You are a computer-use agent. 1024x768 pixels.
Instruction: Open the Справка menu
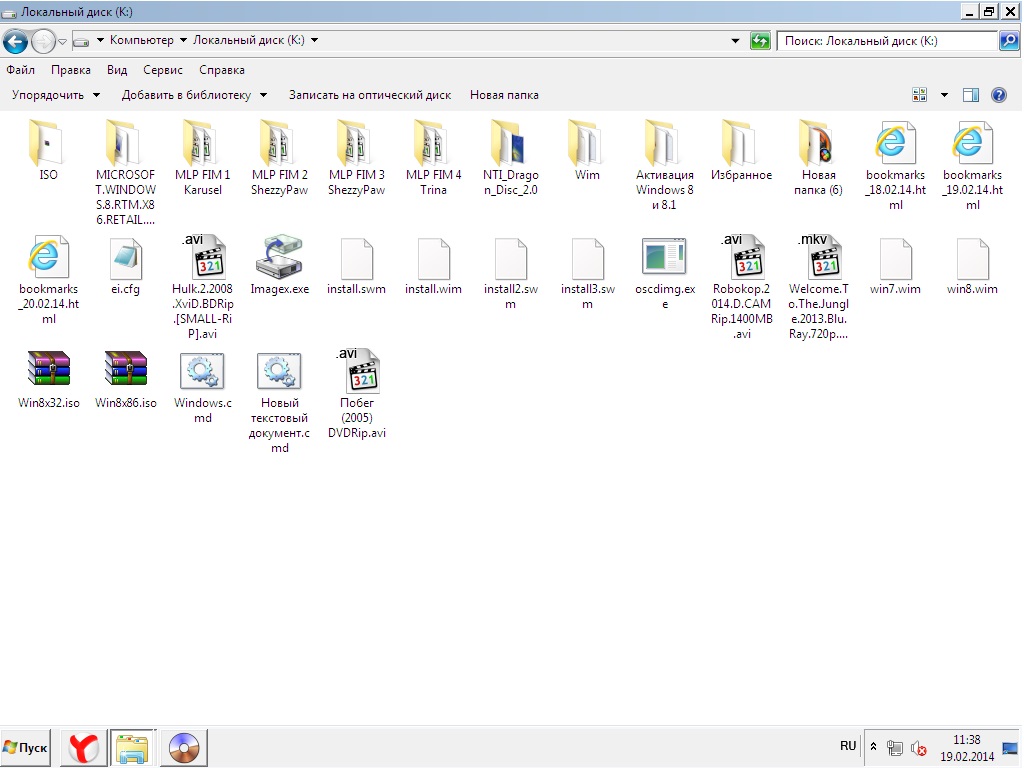[x=221, y=70]
